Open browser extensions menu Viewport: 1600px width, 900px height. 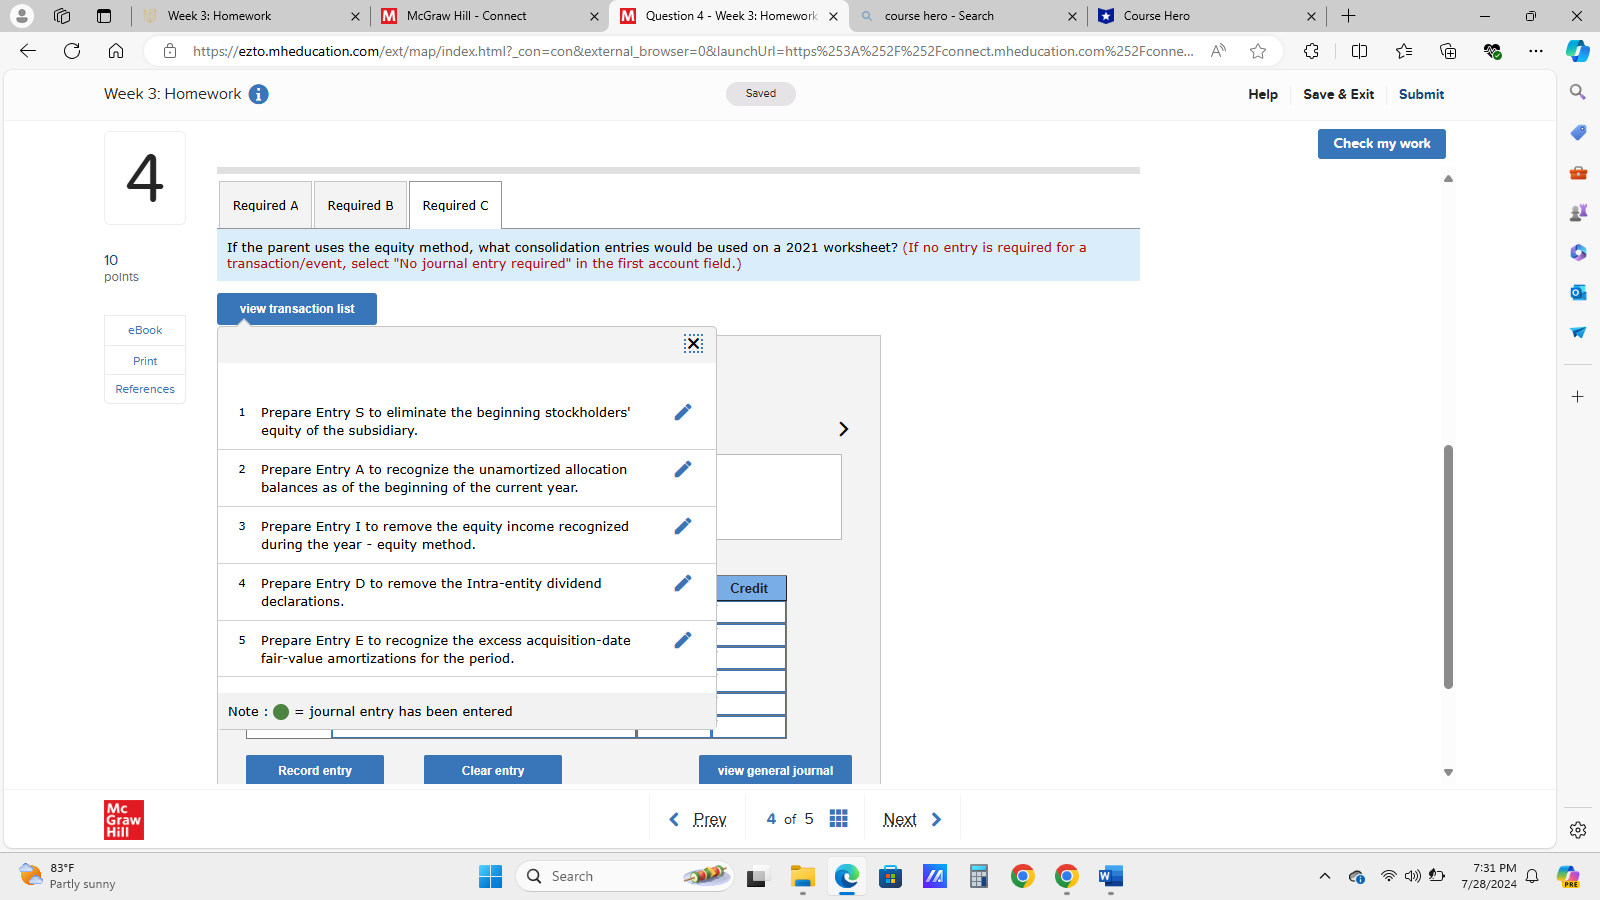tap(1311, 51)
